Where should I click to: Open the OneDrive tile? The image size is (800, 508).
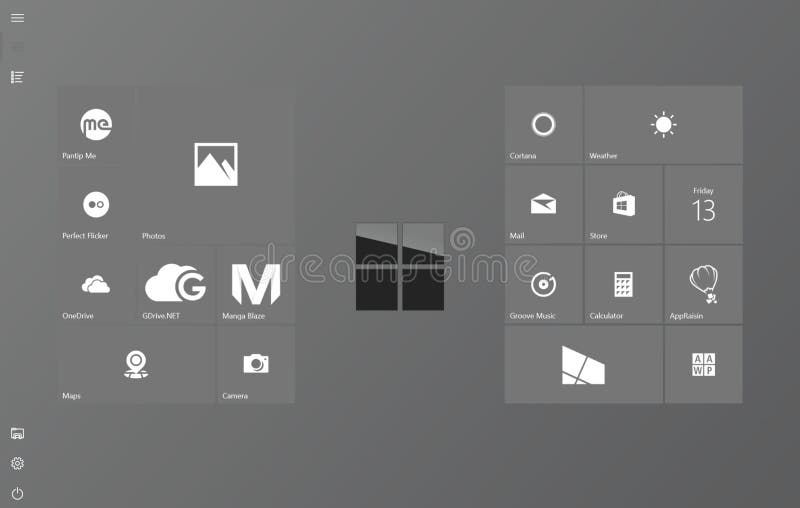(95, 285)
